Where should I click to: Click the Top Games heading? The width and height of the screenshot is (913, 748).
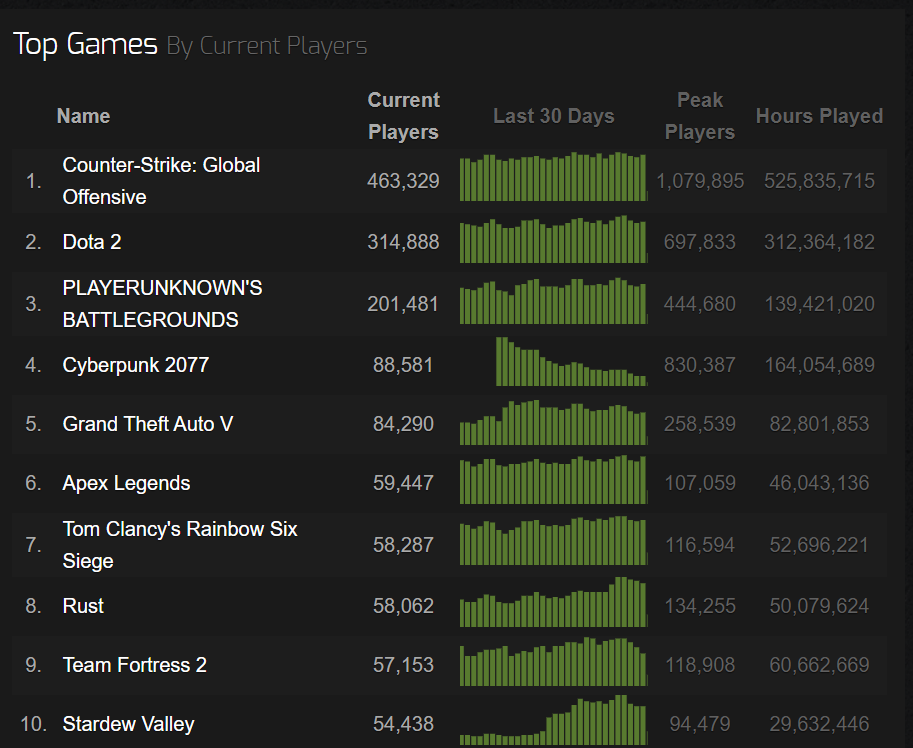click(x=85, y=44)
